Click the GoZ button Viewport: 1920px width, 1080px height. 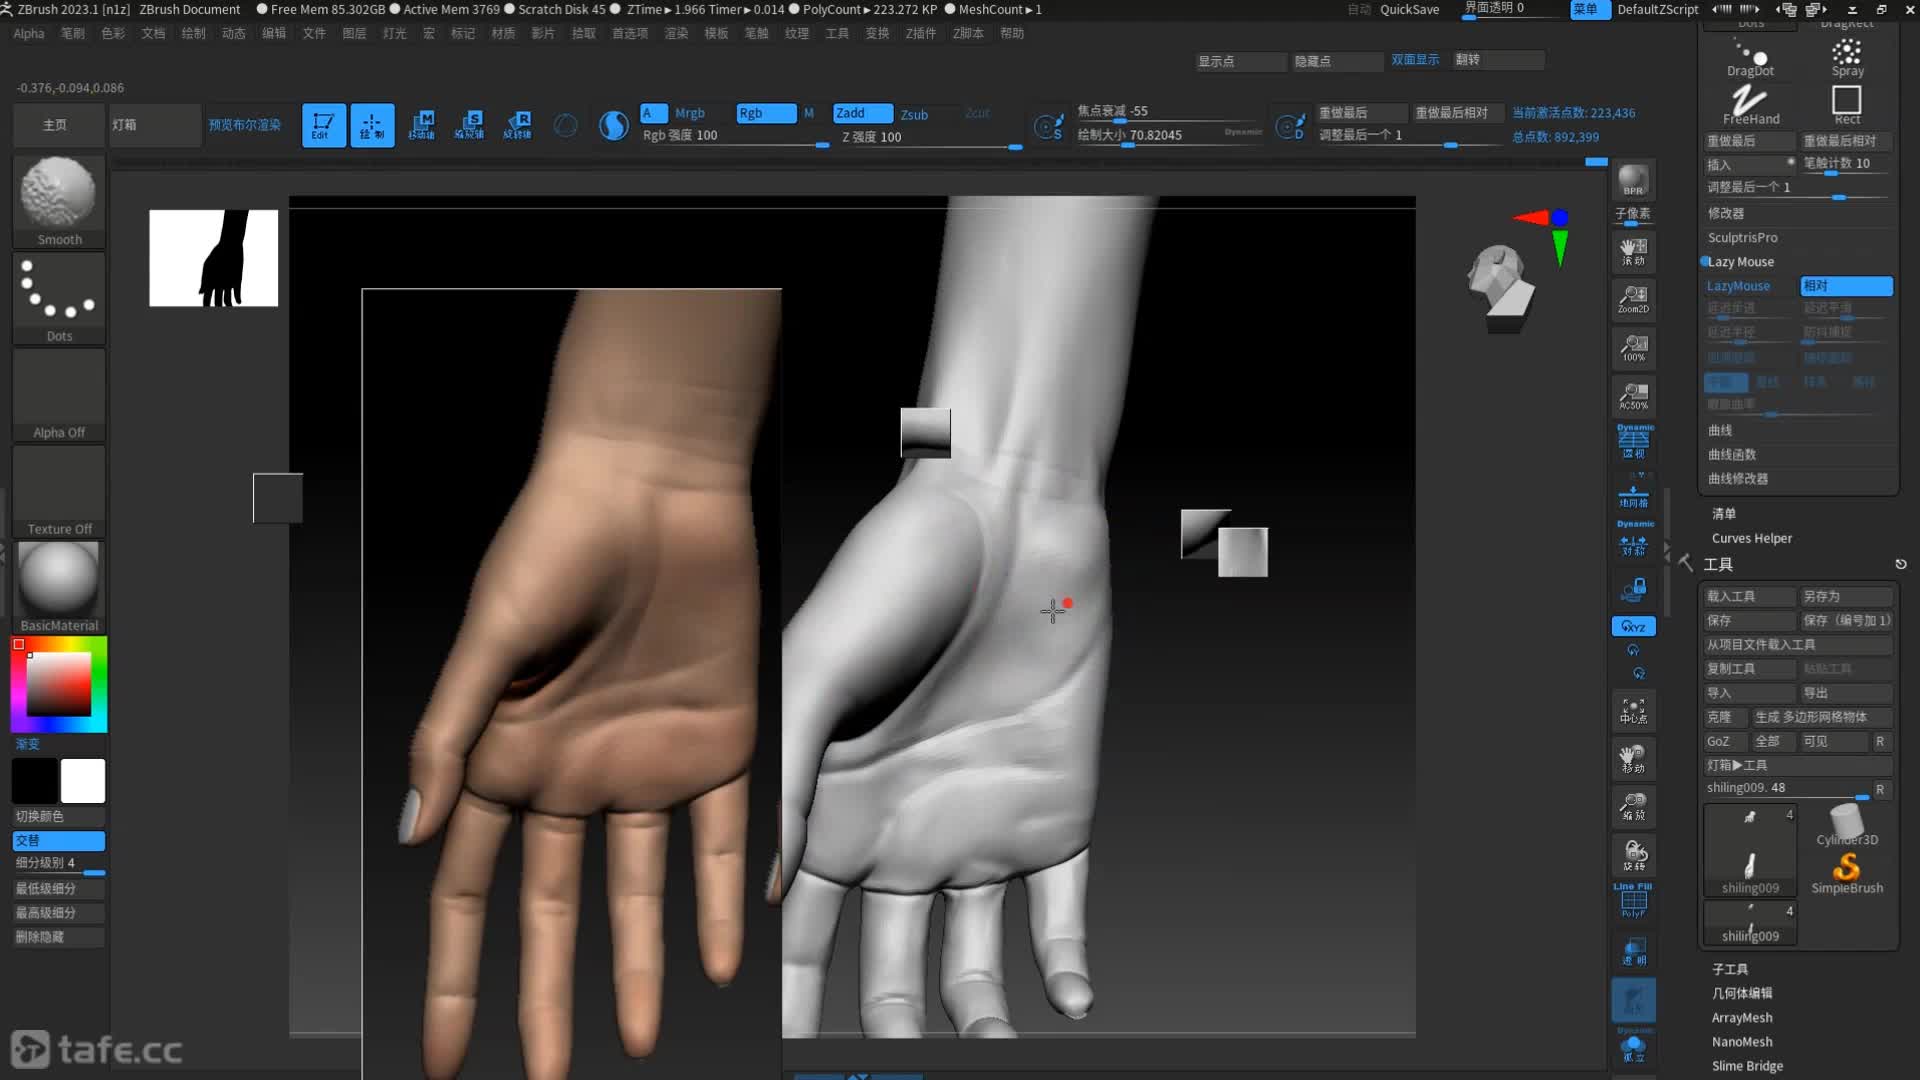click(x=1725, y=741)
